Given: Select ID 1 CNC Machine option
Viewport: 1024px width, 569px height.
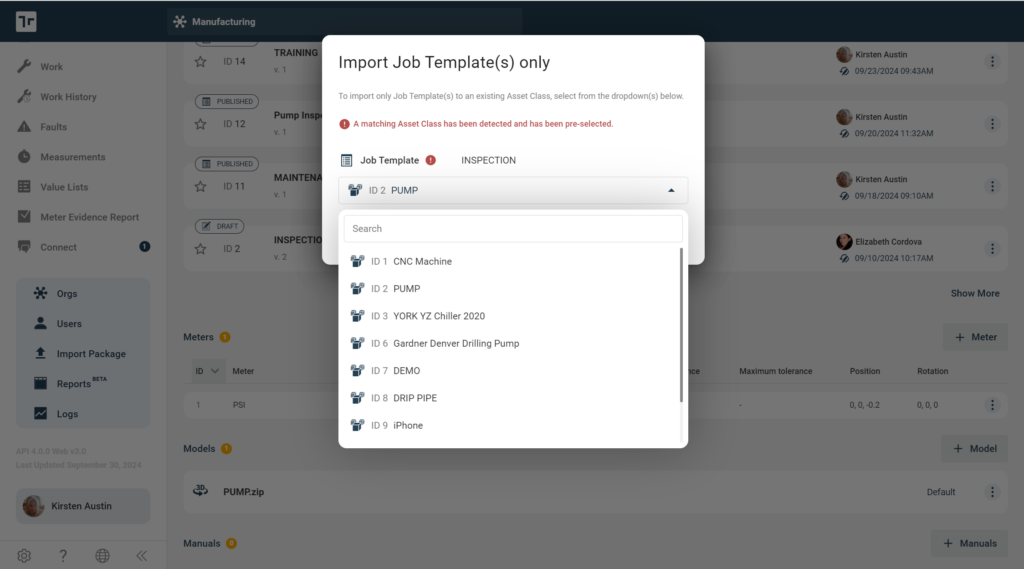Looking at the screenshot, I should [x=513, y=261].
